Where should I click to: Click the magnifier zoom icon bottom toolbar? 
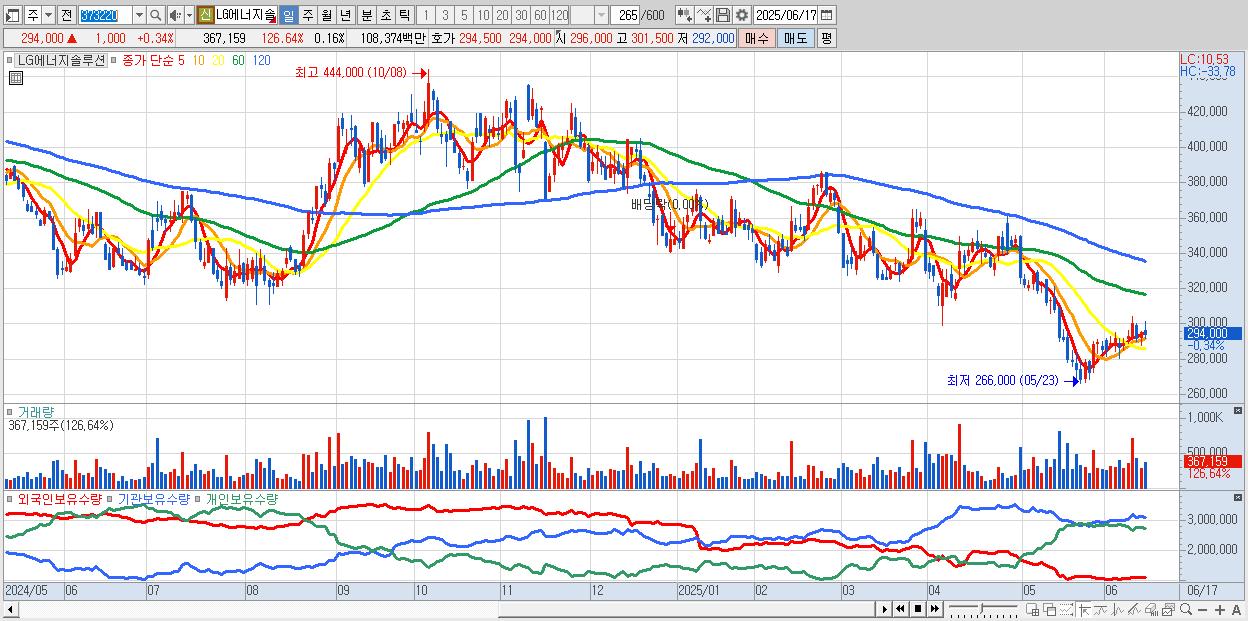point(1185,609)
